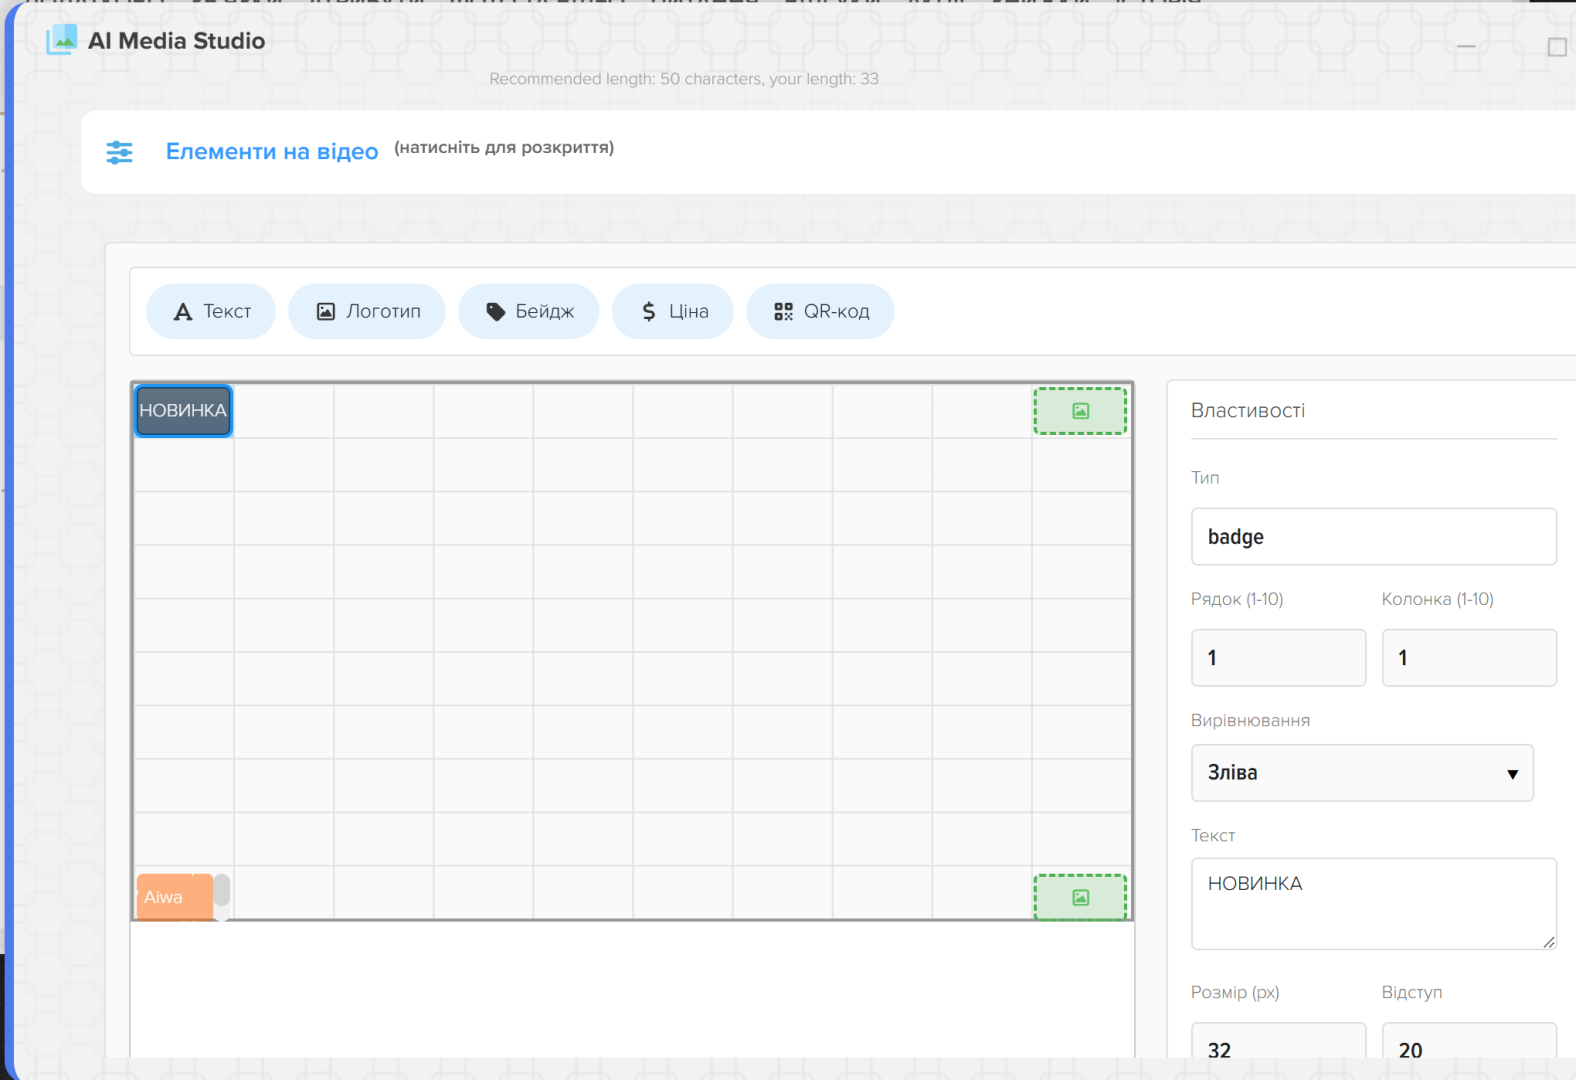
Task: Add a Логотип element
Action: 367,311
